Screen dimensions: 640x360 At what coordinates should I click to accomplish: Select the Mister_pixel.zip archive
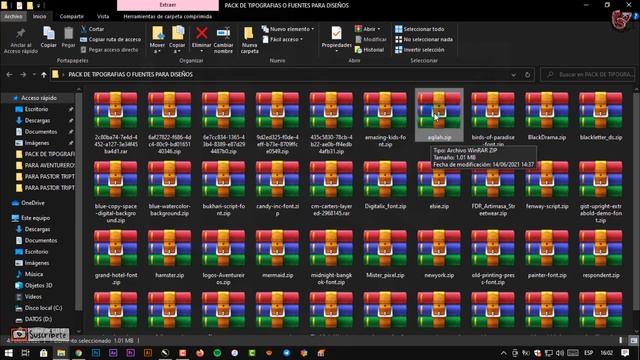(385, 254)
